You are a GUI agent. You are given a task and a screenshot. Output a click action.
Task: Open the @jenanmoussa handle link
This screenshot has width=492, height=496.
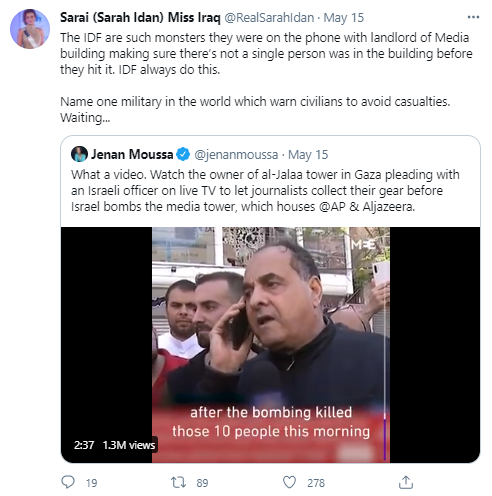(x=236, y=155)
